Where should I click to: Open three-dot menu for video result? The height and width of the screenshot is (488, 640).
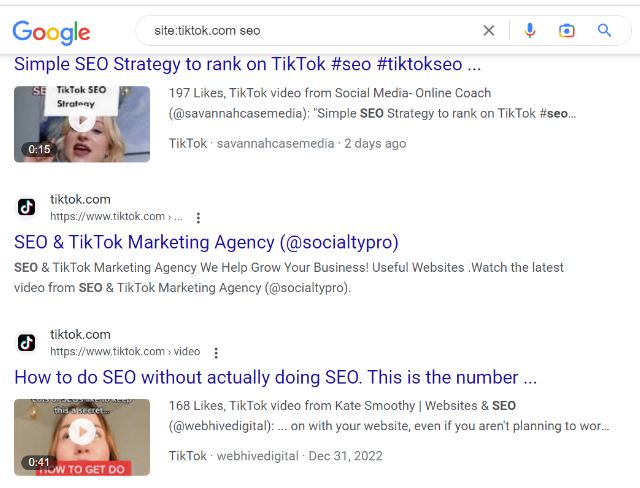click(216, 353)
